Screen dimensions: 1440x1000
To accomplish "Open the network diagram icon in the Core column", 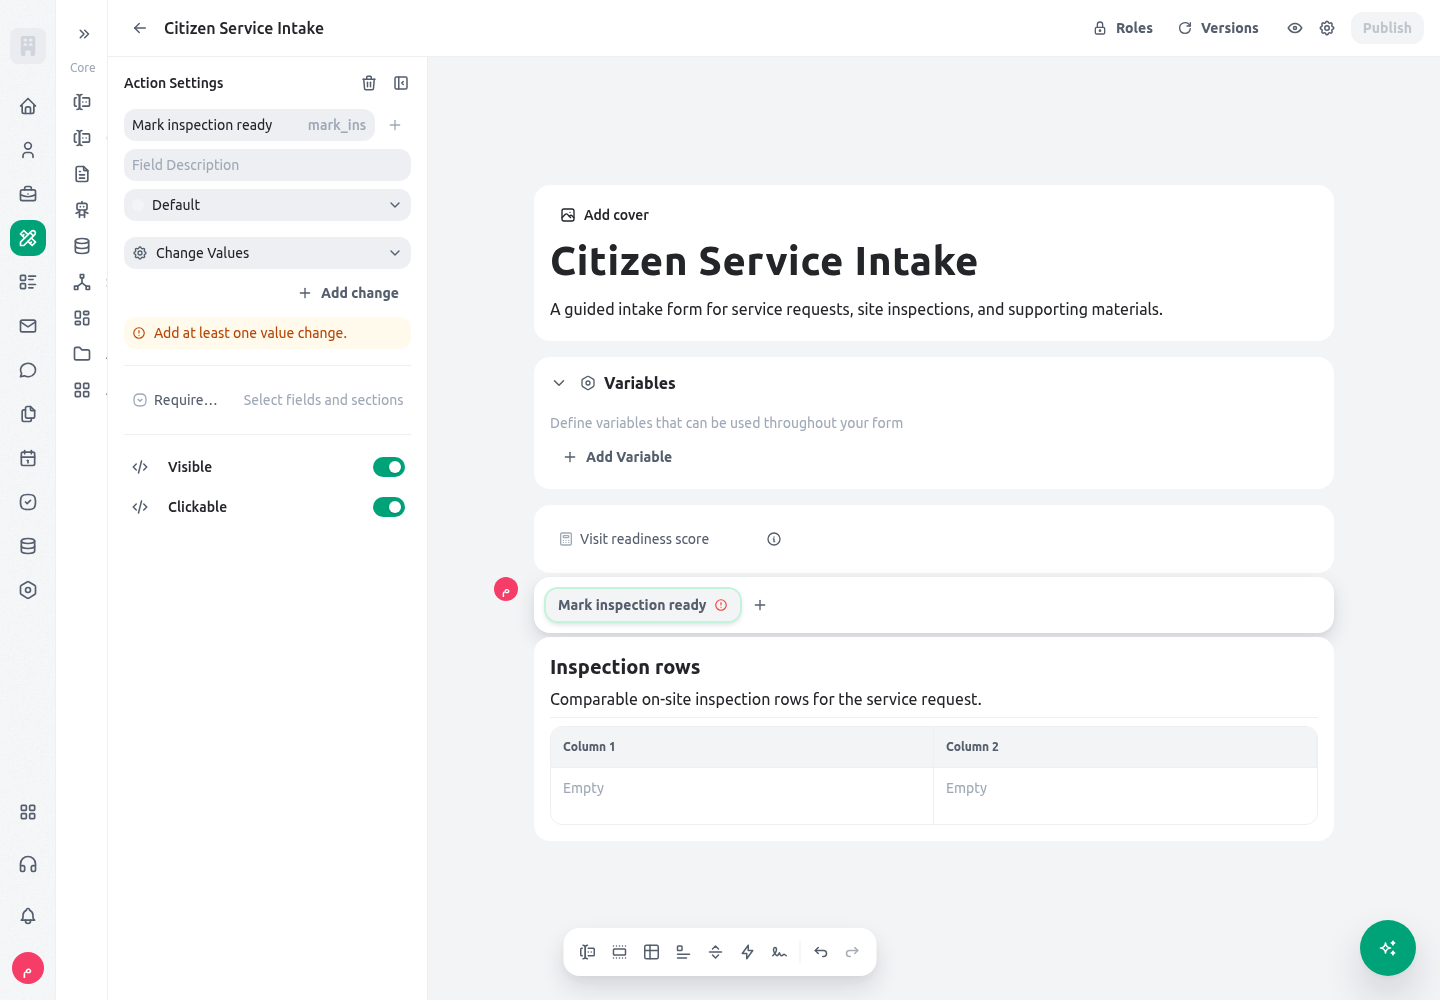I will click(x=82, y=282).
